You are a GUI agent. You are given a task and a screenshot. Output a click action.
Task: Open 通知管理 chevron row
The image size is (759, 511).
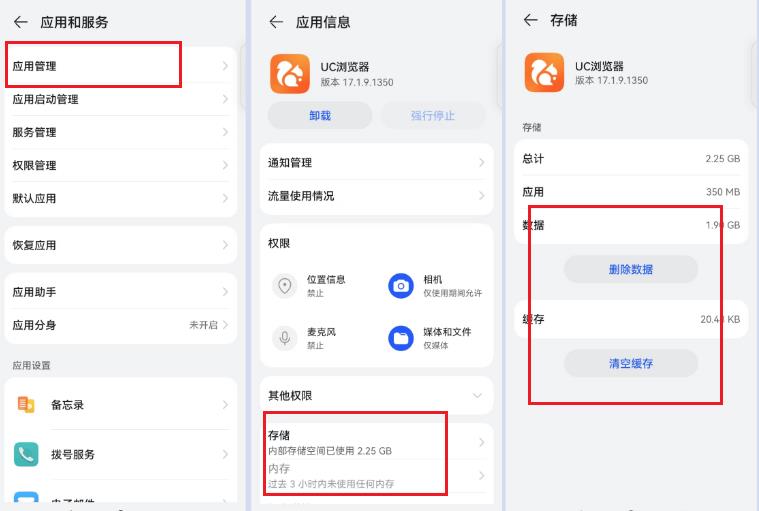pos(376,163)
